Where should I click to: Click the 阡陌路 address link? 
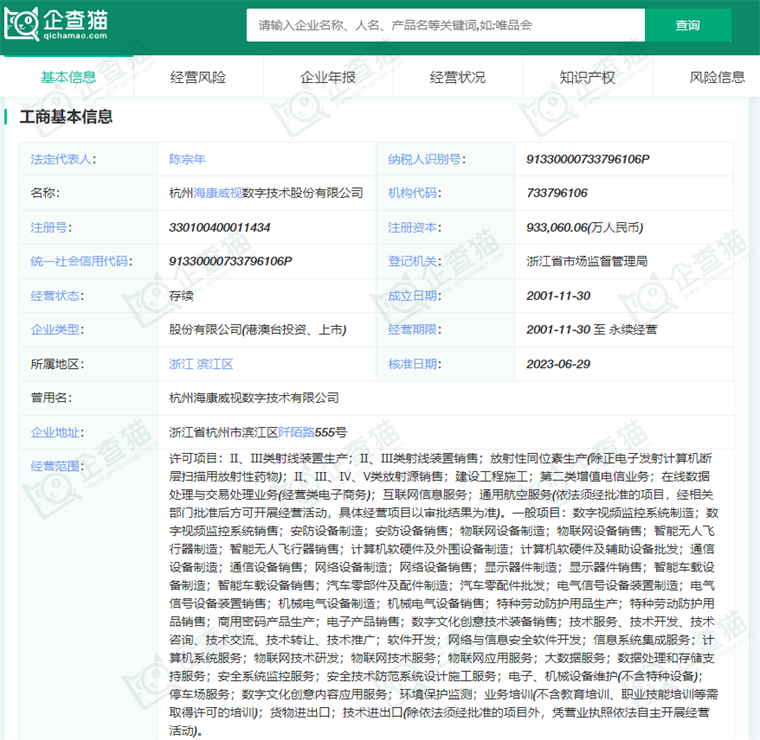pos(296,433)
